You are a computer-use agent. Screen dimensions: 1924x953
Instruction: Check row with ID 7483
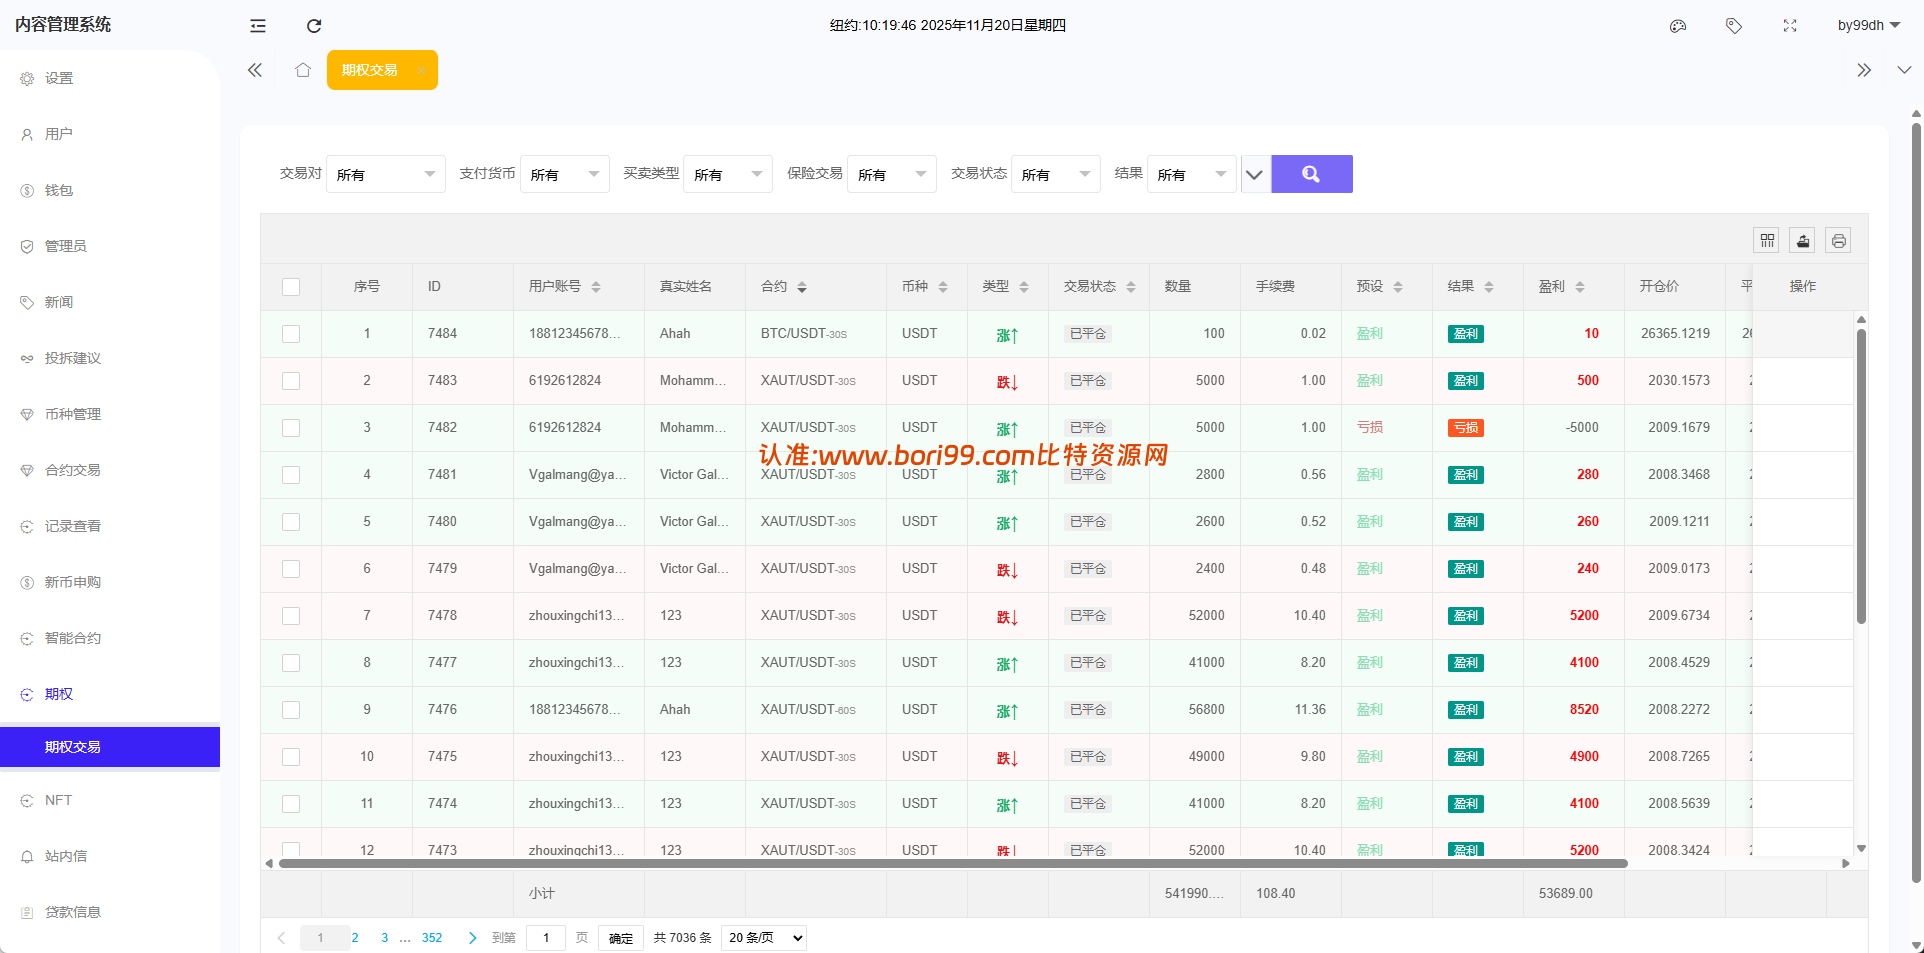(291, 381)
